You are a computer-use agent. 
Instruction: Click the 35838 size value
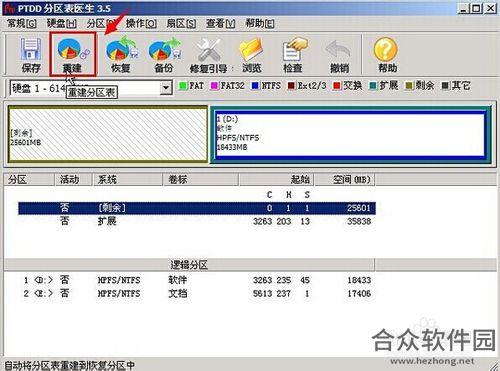pos(359,221)
